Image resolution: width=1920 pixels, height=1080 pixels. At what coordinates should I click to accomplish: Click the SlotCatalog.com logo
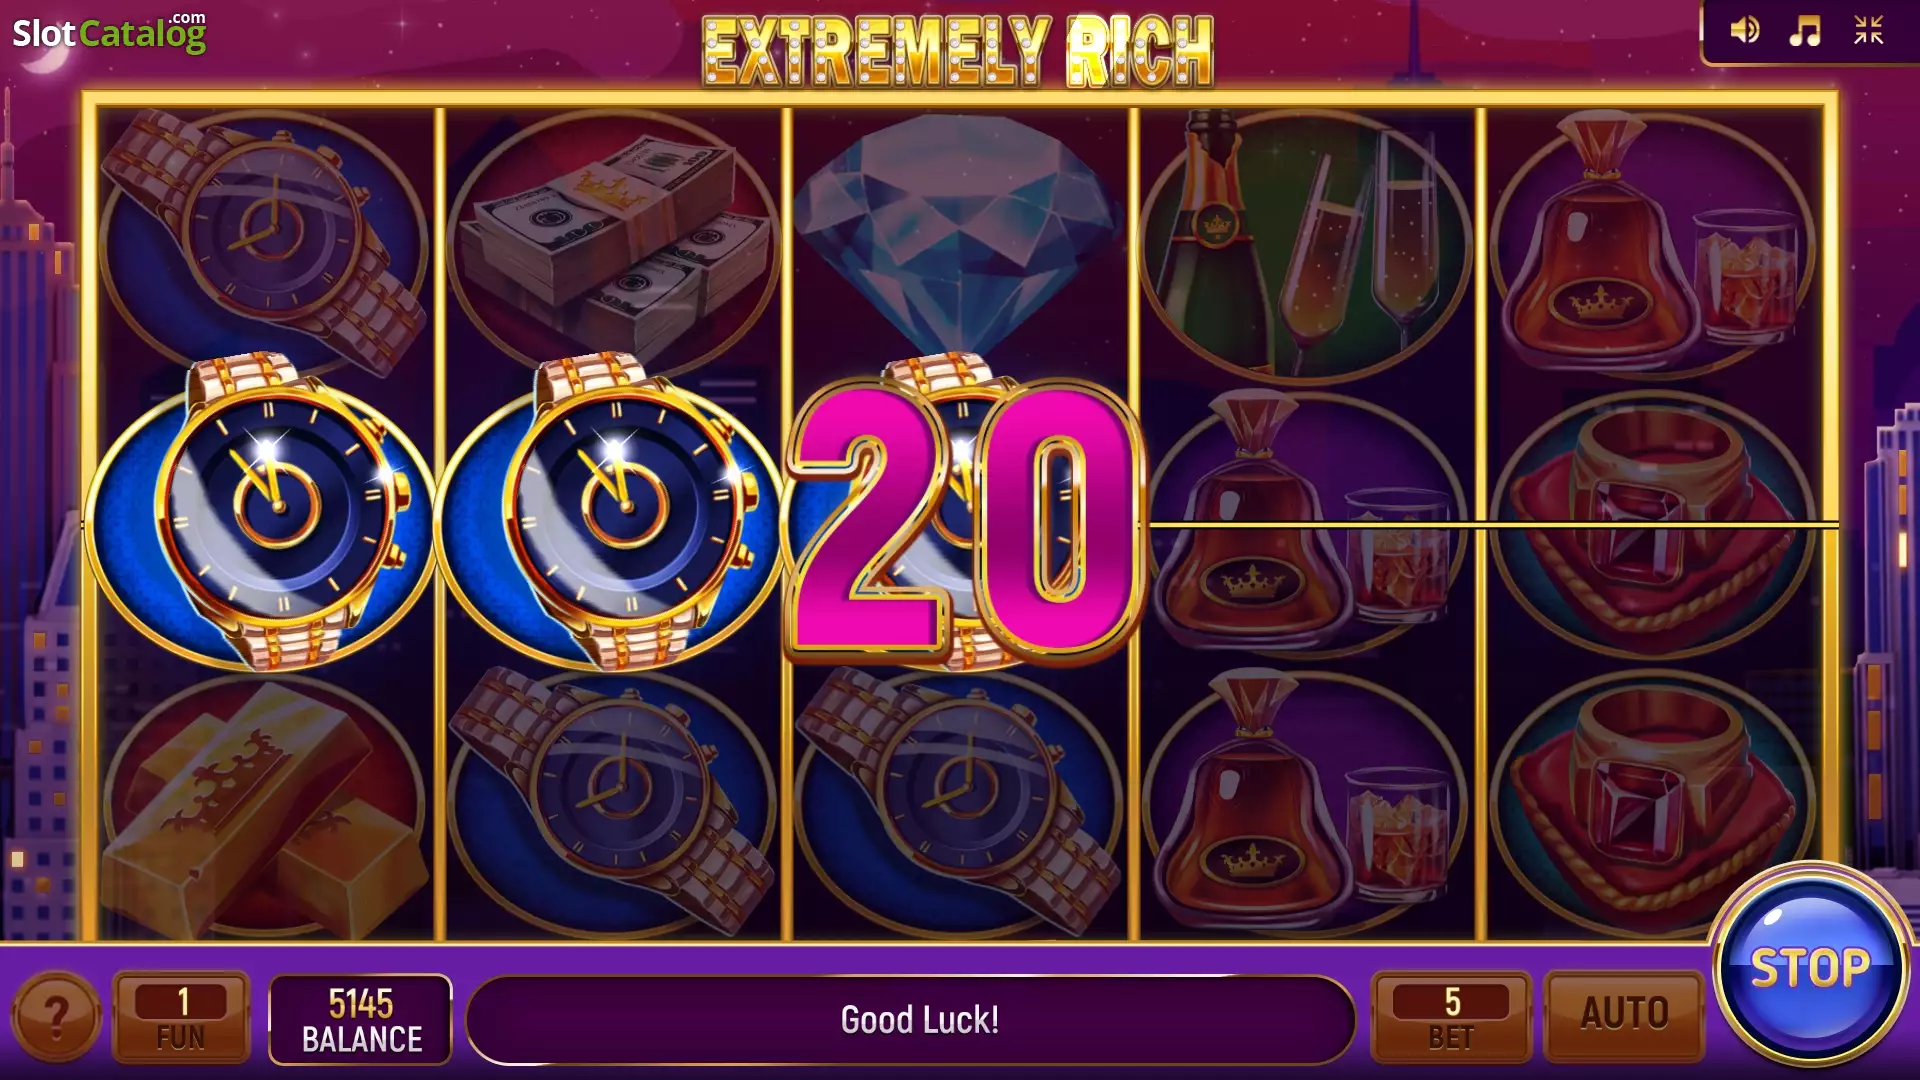coord(109,33)
